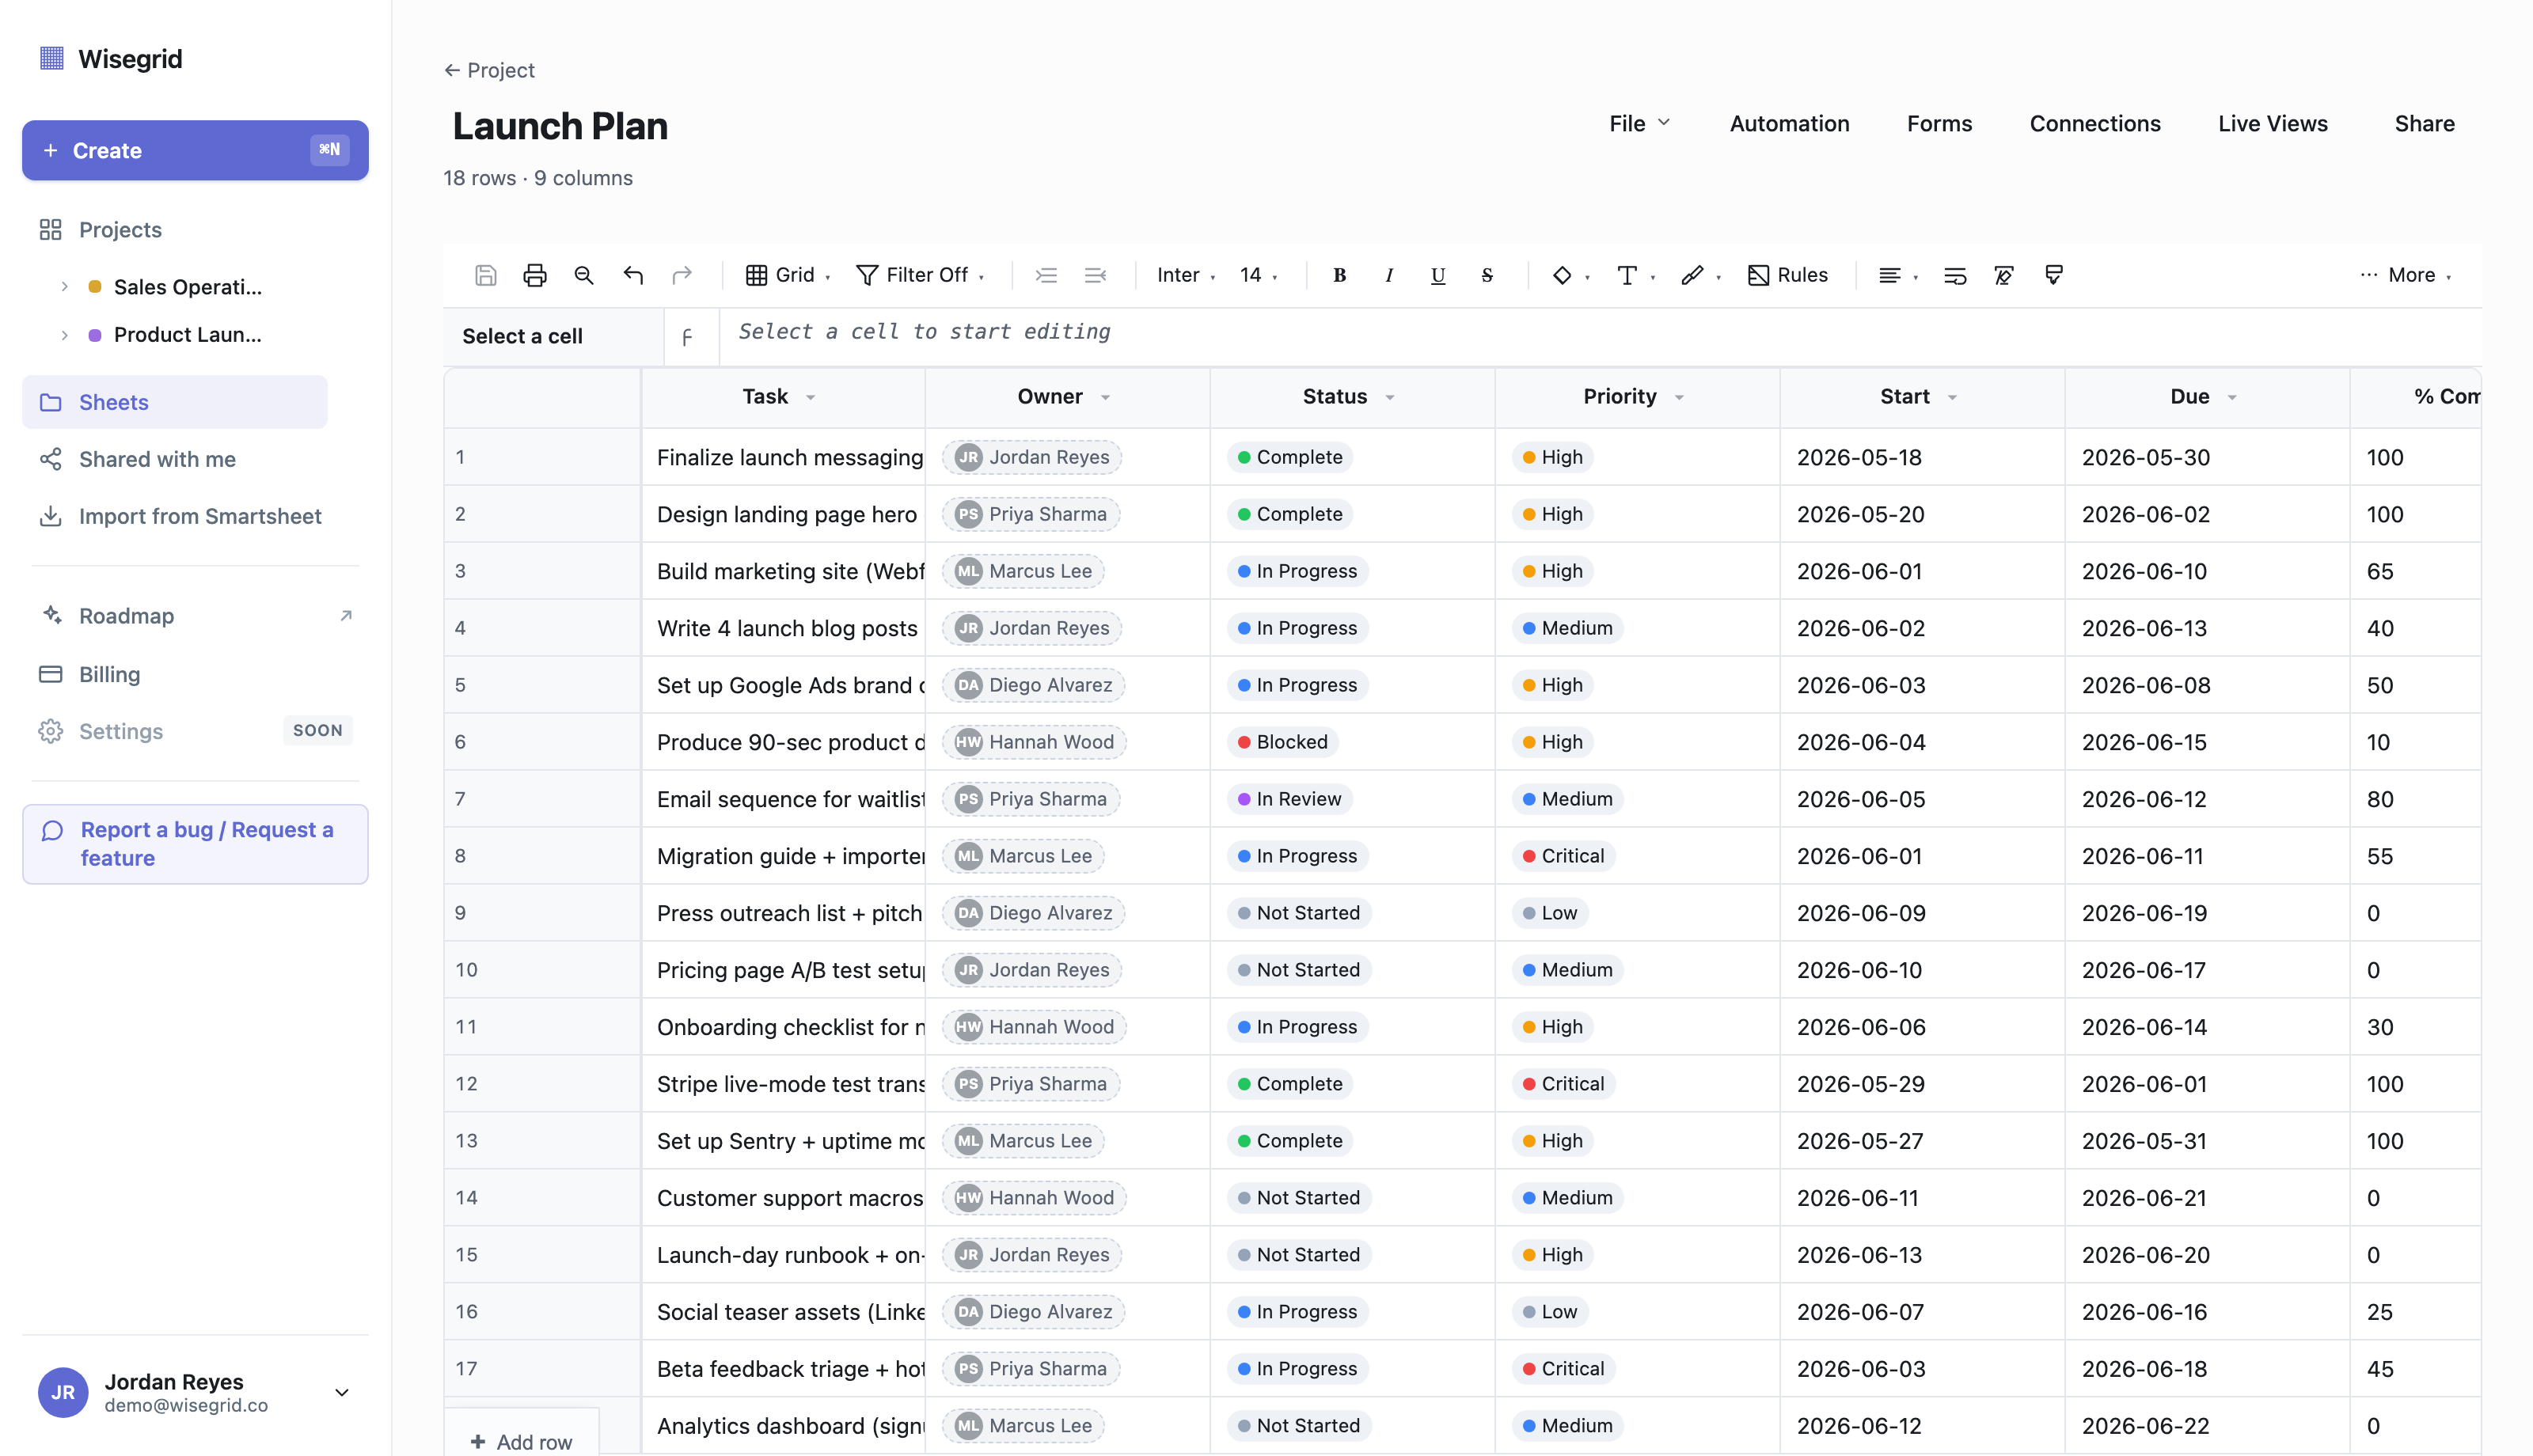Click the print icon

pos(535,275)
